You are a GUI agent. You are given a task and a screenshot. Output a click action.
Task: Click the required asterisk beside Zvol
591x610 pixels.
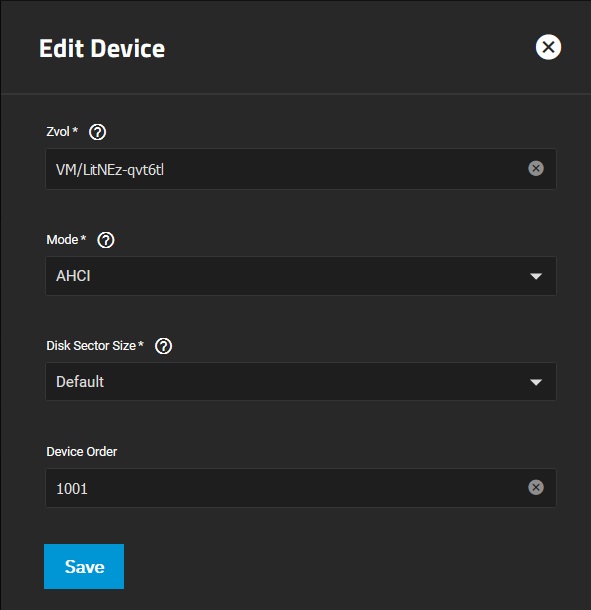pos(75,130)
